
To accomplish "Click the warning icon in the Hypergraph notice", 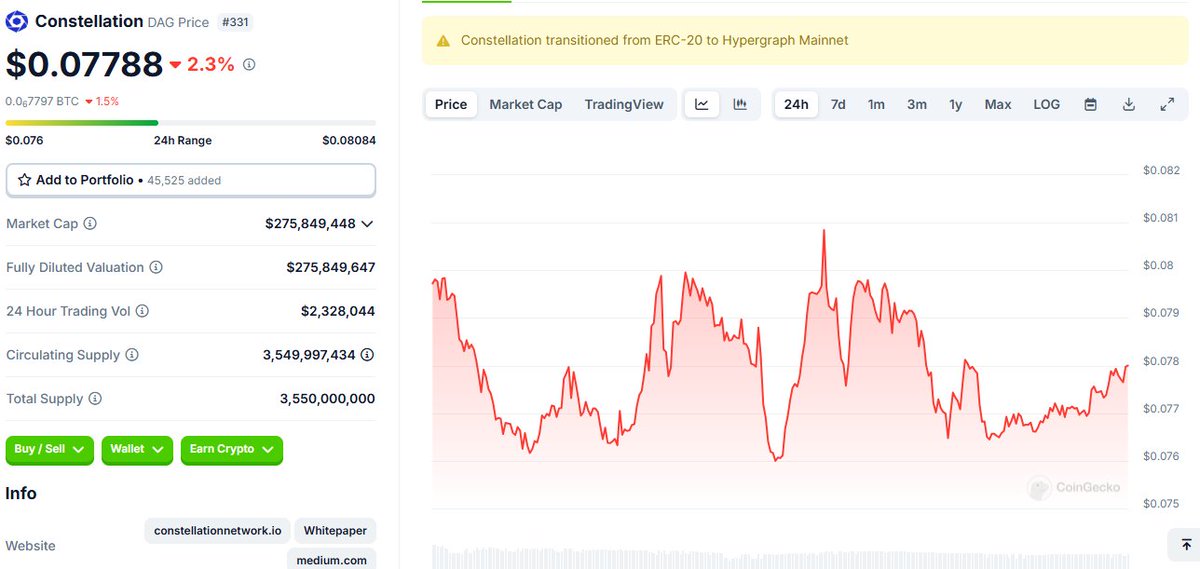I will pos(443,41).
